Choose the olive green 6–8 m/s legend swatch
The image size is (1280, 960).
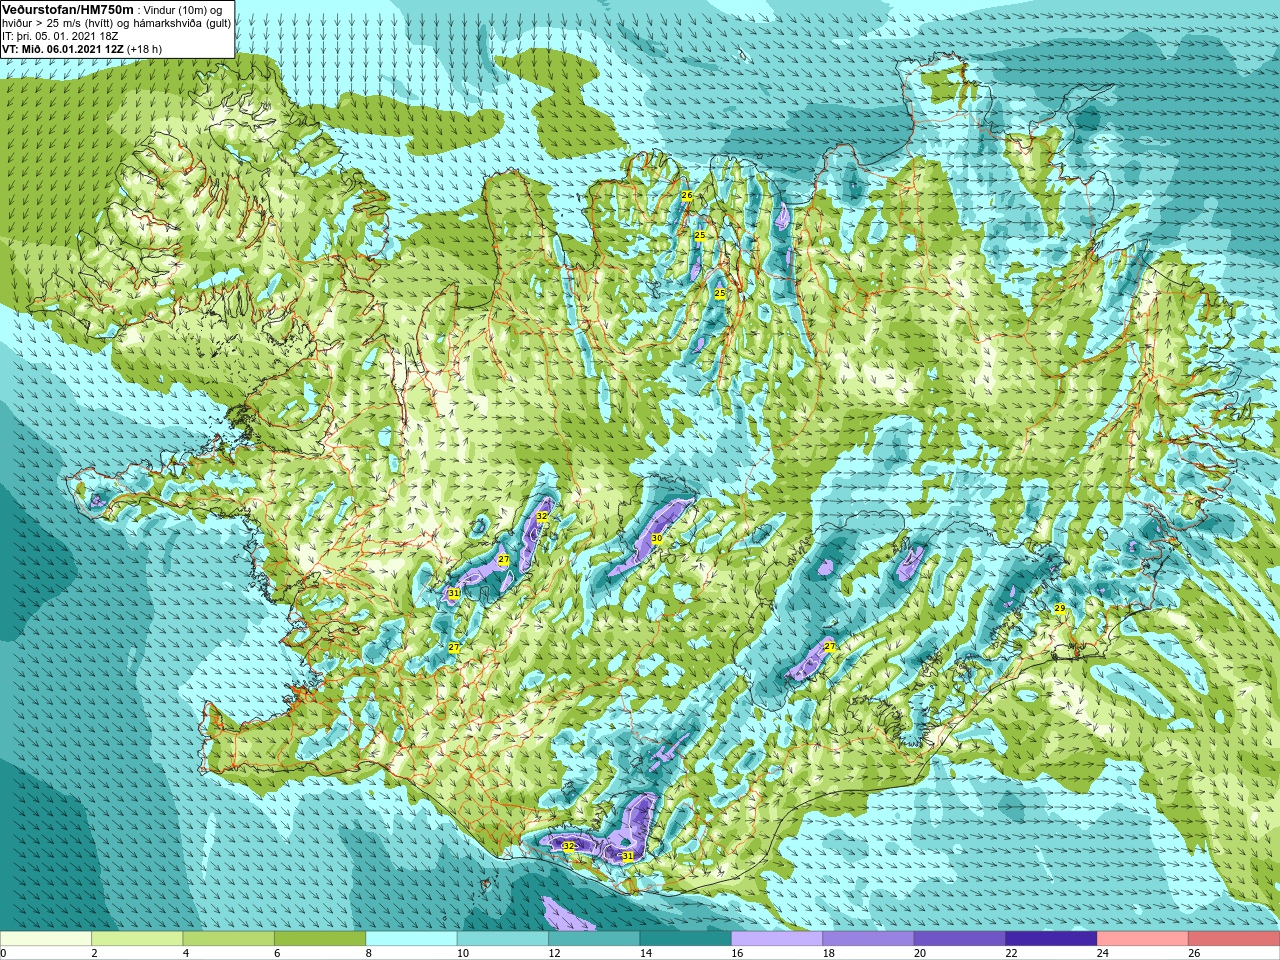coord(320,939)
